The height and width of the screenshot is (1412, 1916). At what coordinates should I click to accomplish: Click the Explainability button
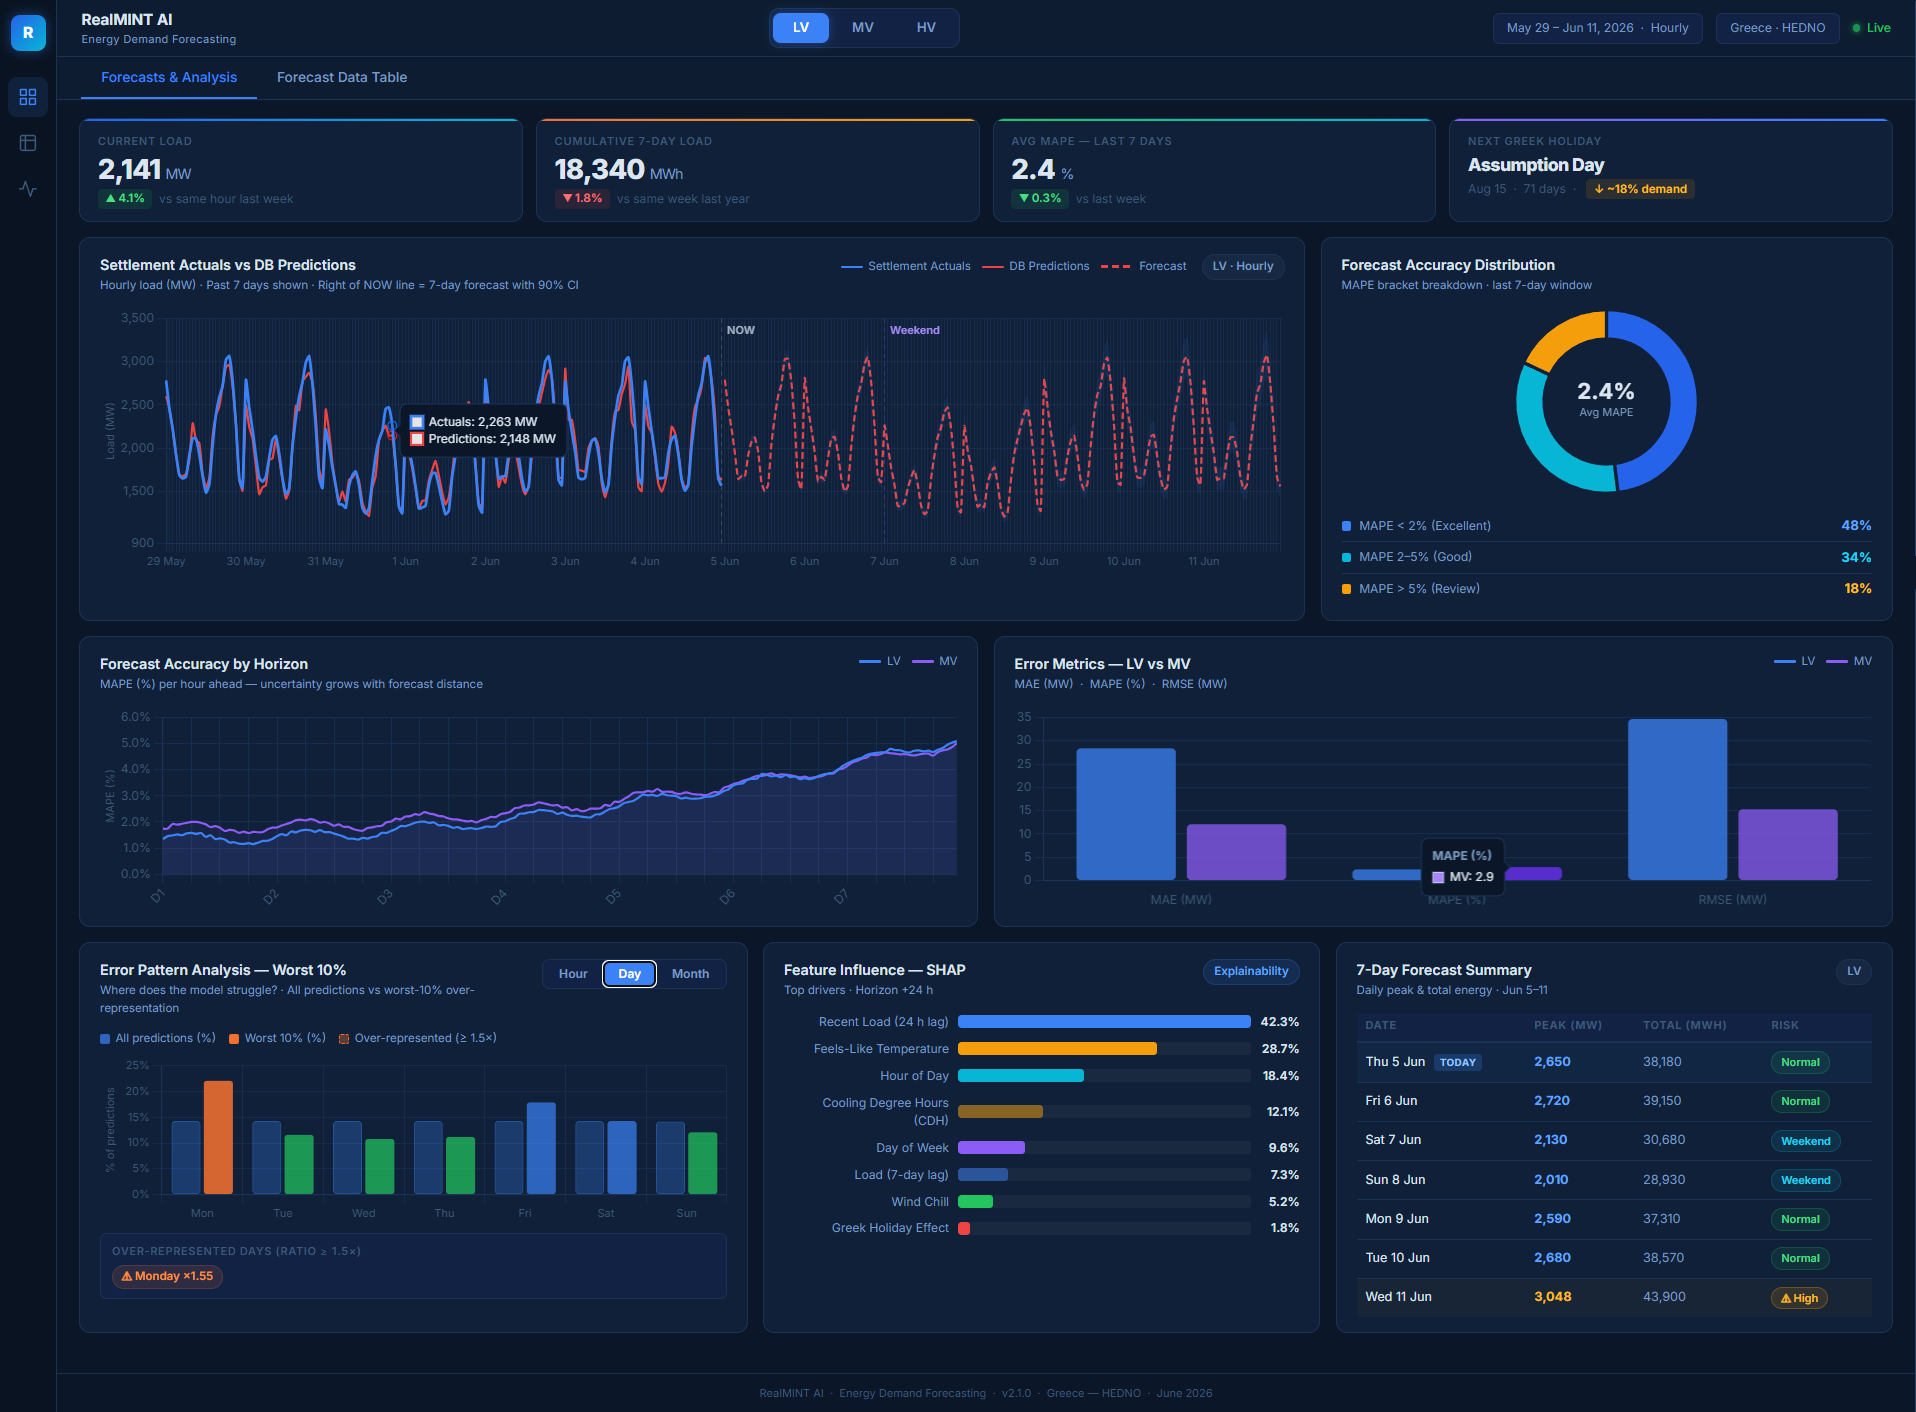[x=1251, y=971]
